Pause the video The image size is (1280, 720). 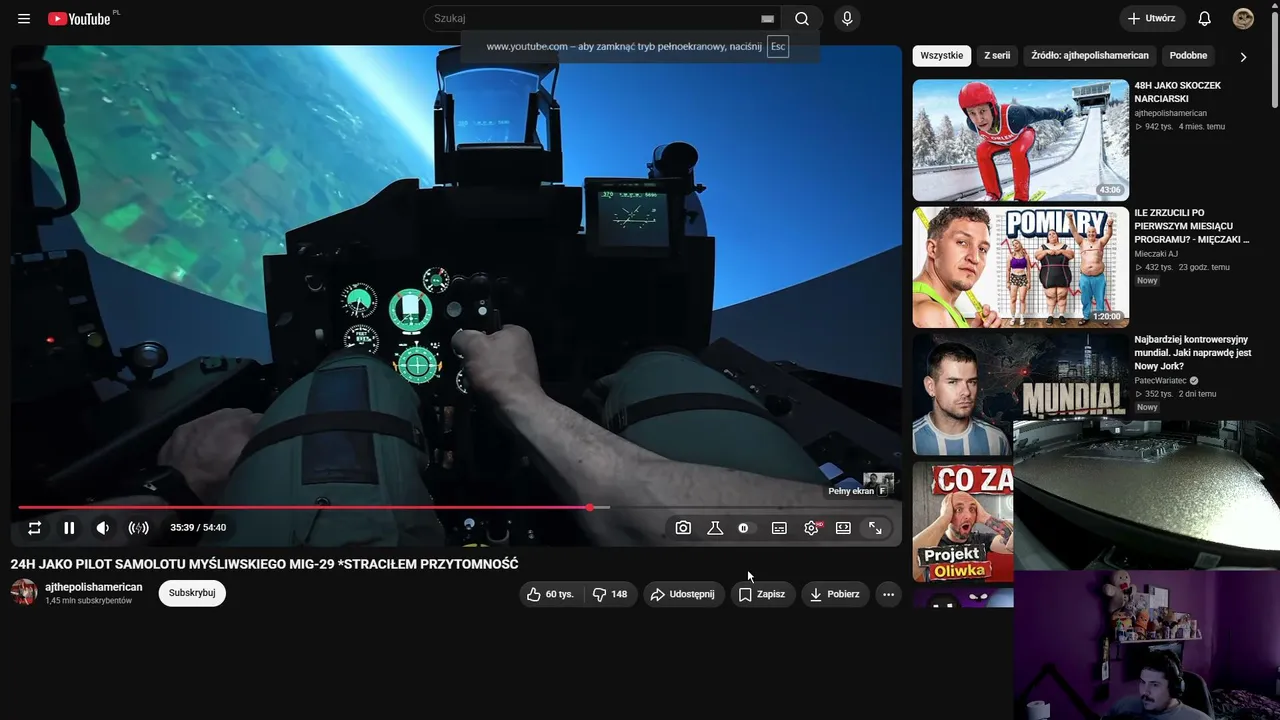tap(69, 528)
